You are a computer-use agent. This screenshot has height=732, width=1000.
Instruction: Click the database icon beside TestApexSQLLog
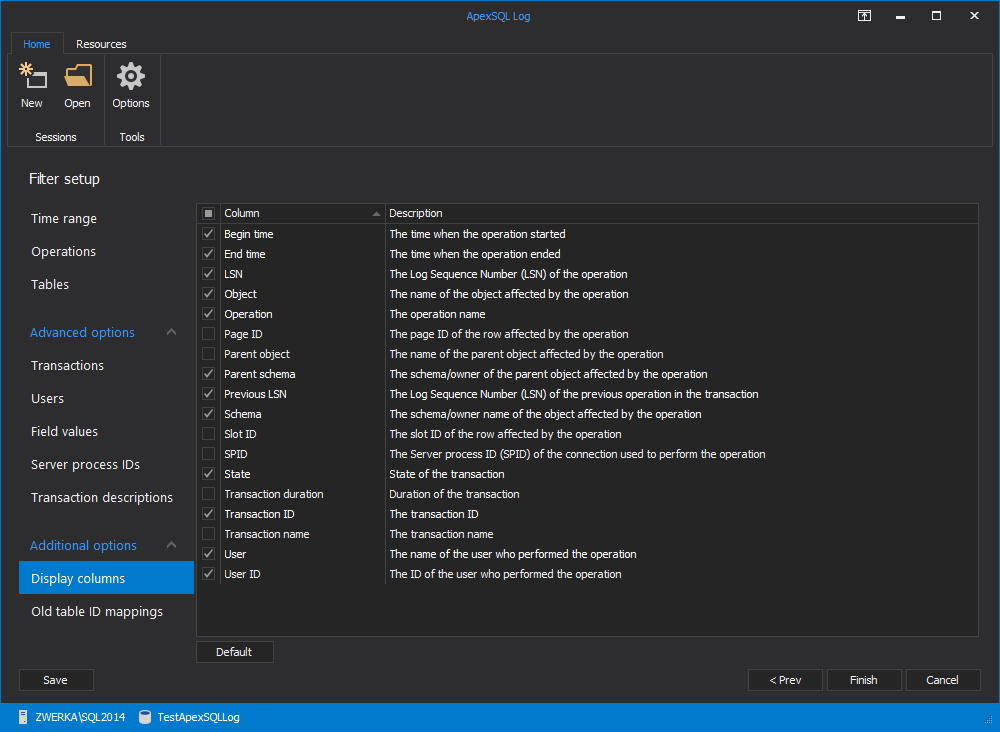pos(145,717)
